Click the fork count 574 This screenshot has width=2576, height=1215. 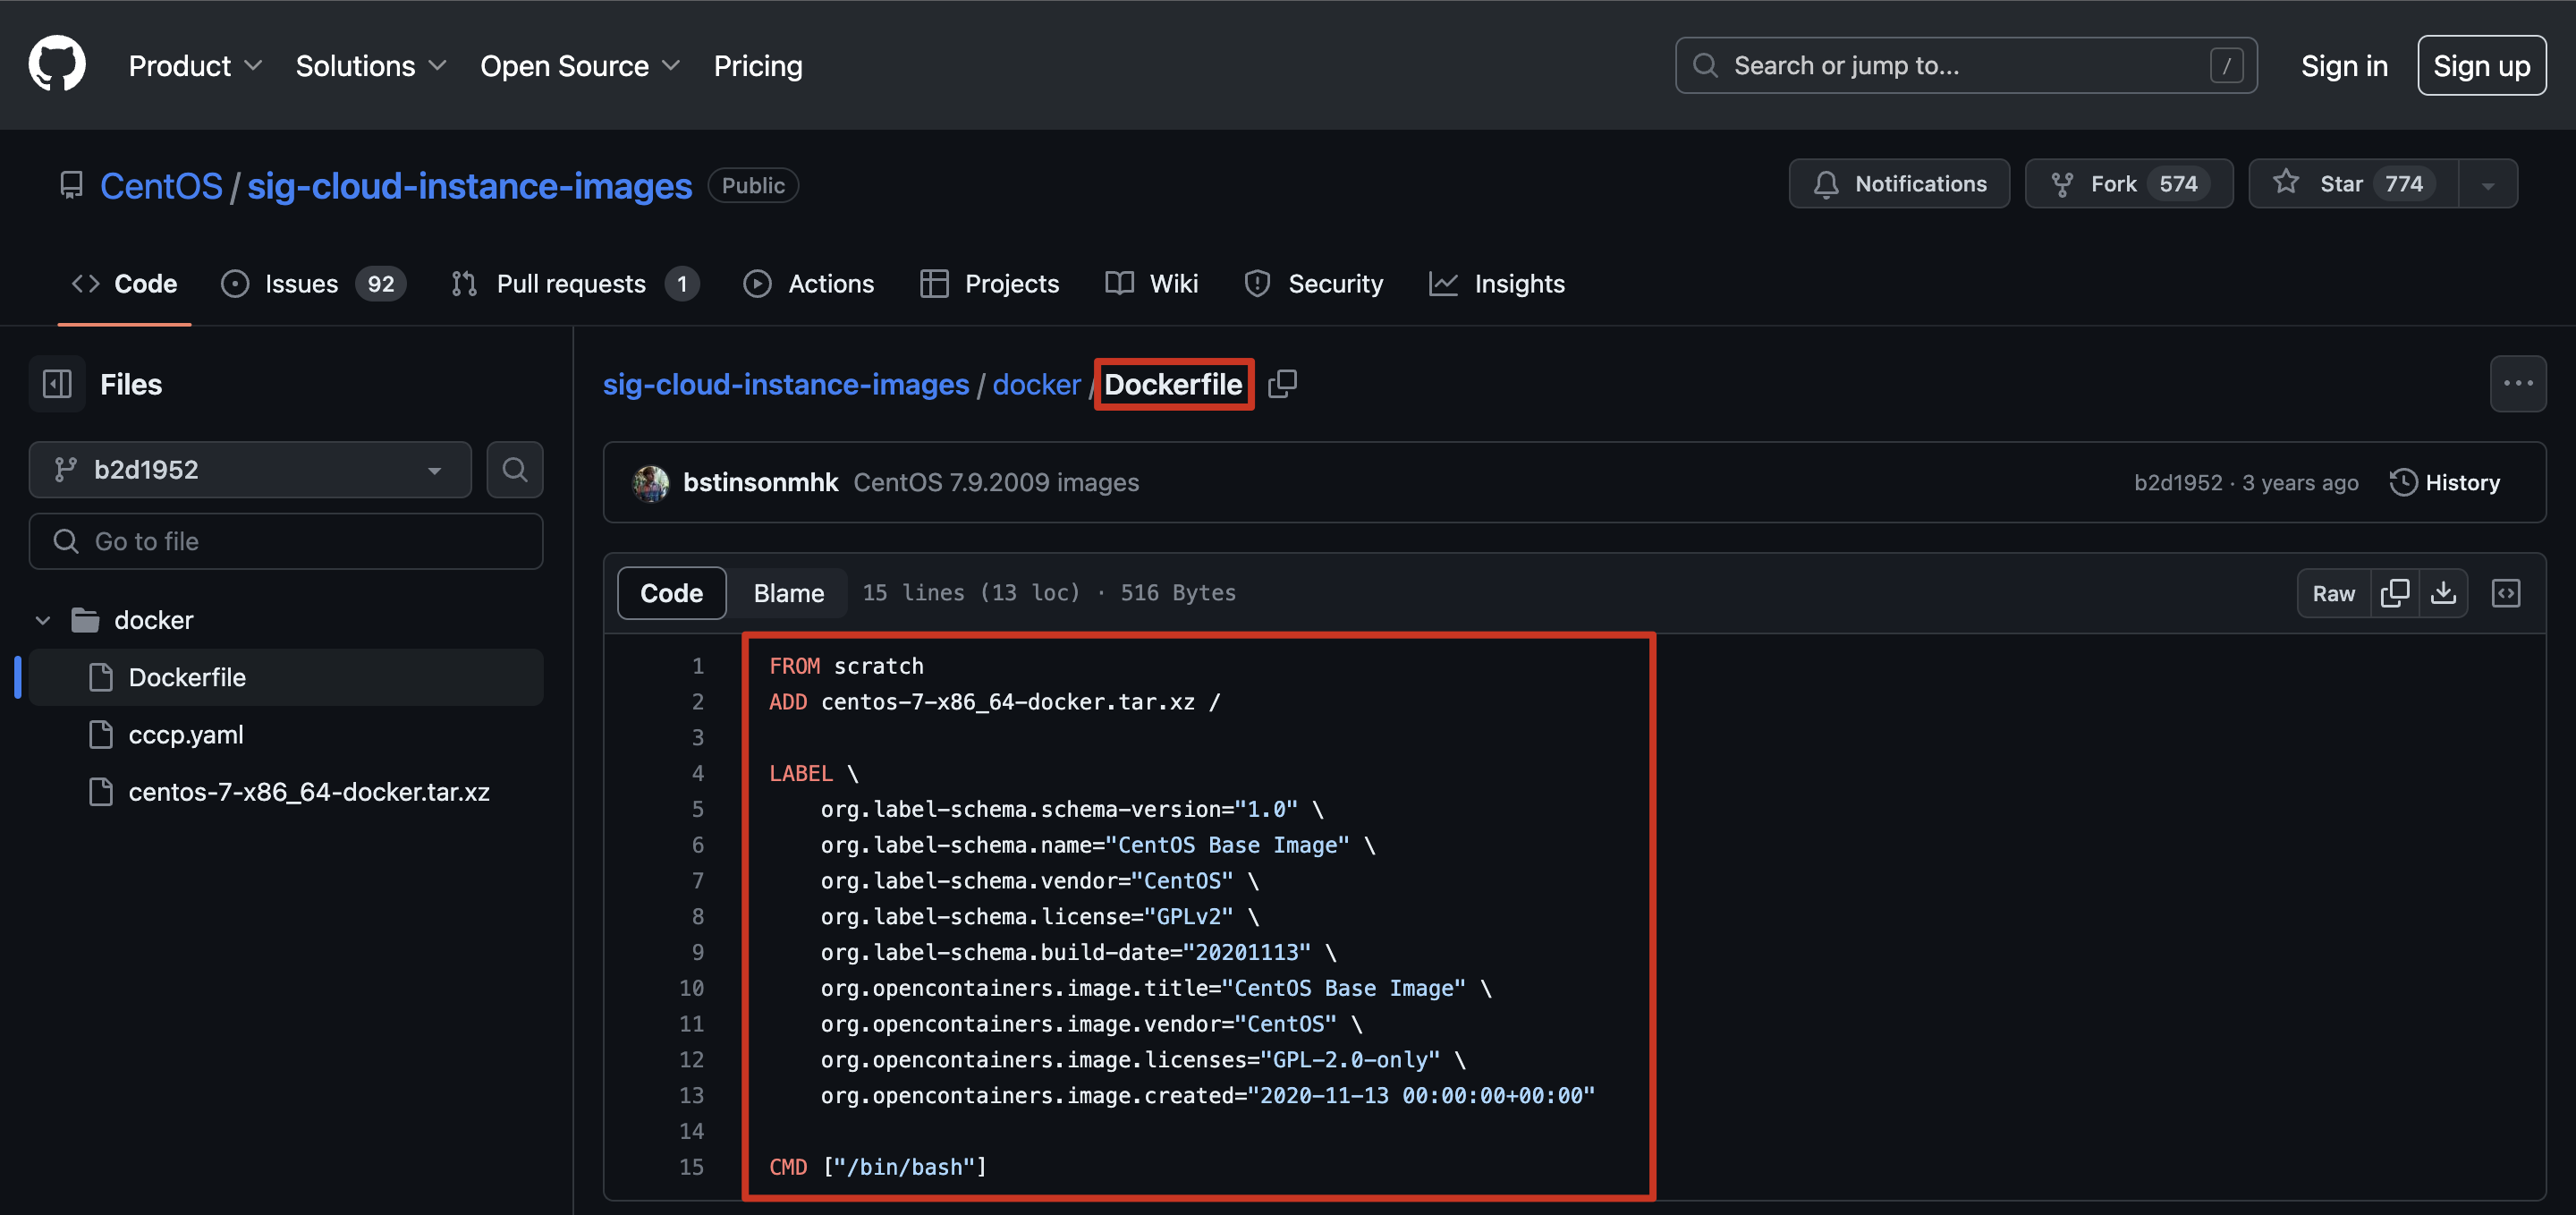(x=2178, y=184)
